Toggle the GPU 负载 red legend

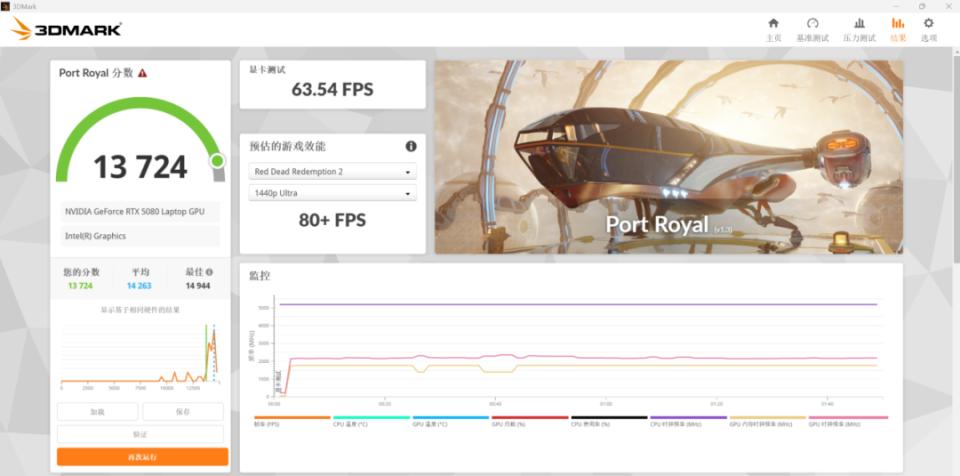click(x=530, y=421)
